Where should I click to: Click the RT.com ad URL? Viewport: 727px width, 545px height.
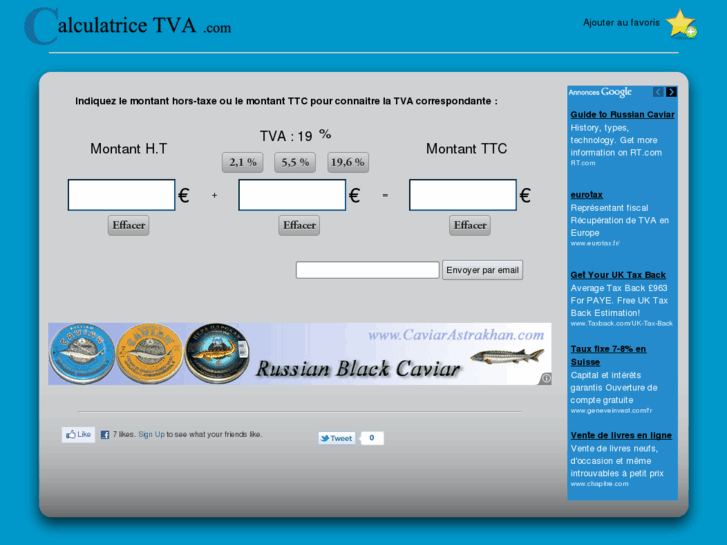pyautogui.click(x=583, y=163)
